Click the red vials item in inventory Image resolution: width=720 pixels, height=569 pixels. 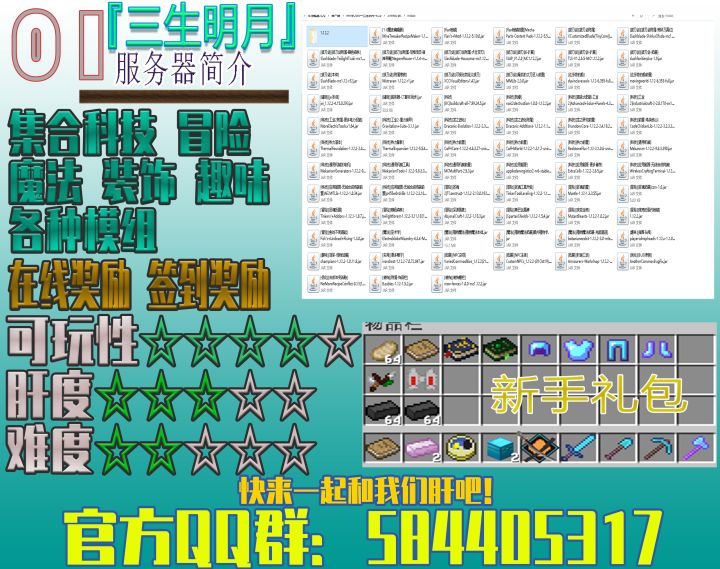point(422,380)
